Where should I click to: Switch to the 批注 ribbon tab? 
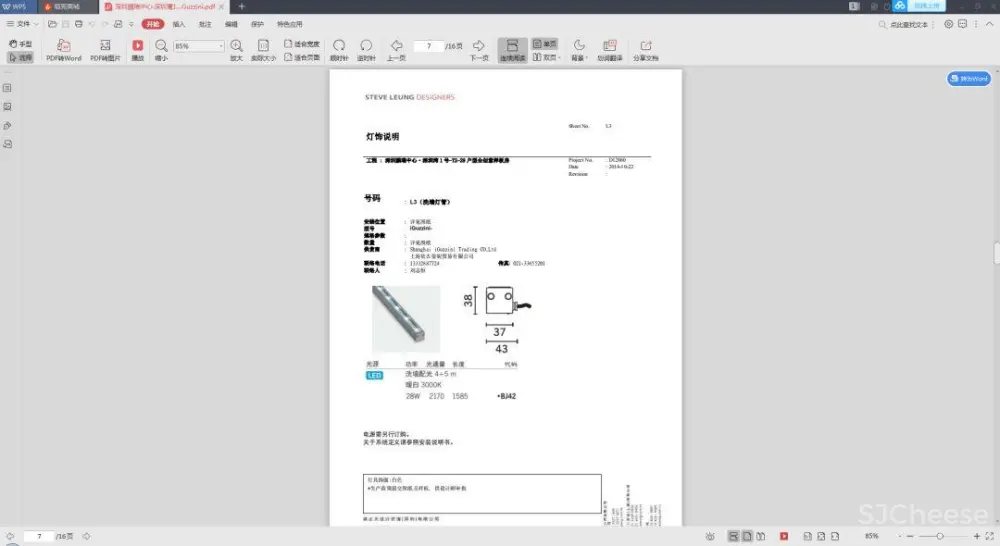coord(205,24)
